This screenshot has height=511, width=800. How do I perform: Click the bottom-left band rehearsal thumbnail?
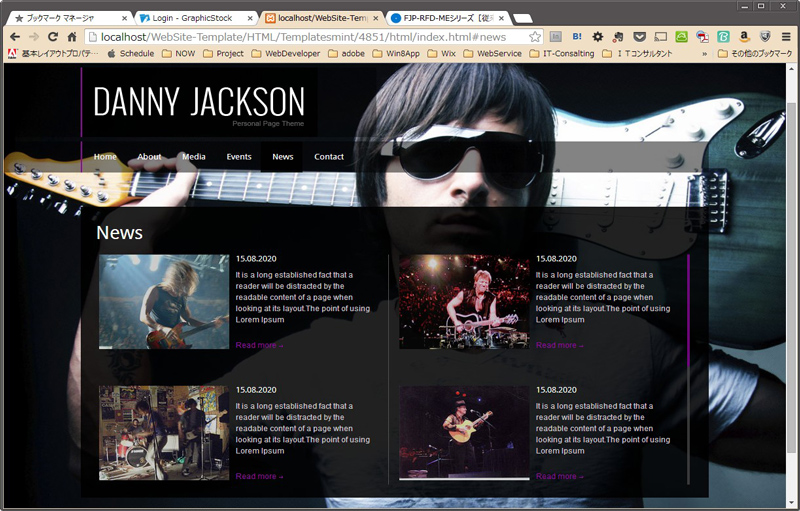pyautogui.click(x=164, y=433)
